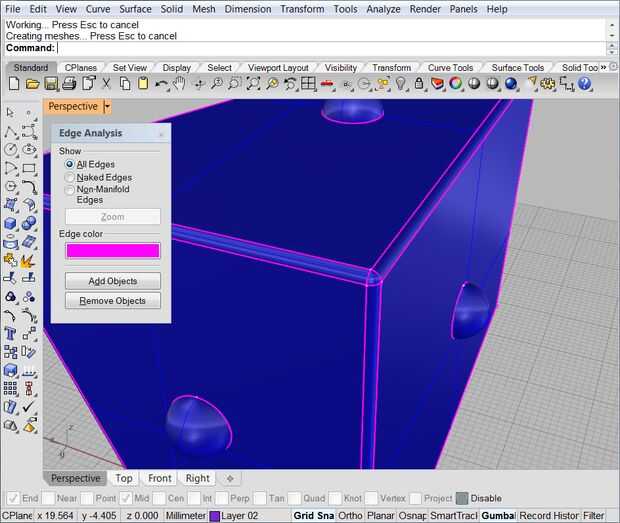Select the Naked Edges radio button
Viewport: 620px width, 523px height.
point(70,177)
